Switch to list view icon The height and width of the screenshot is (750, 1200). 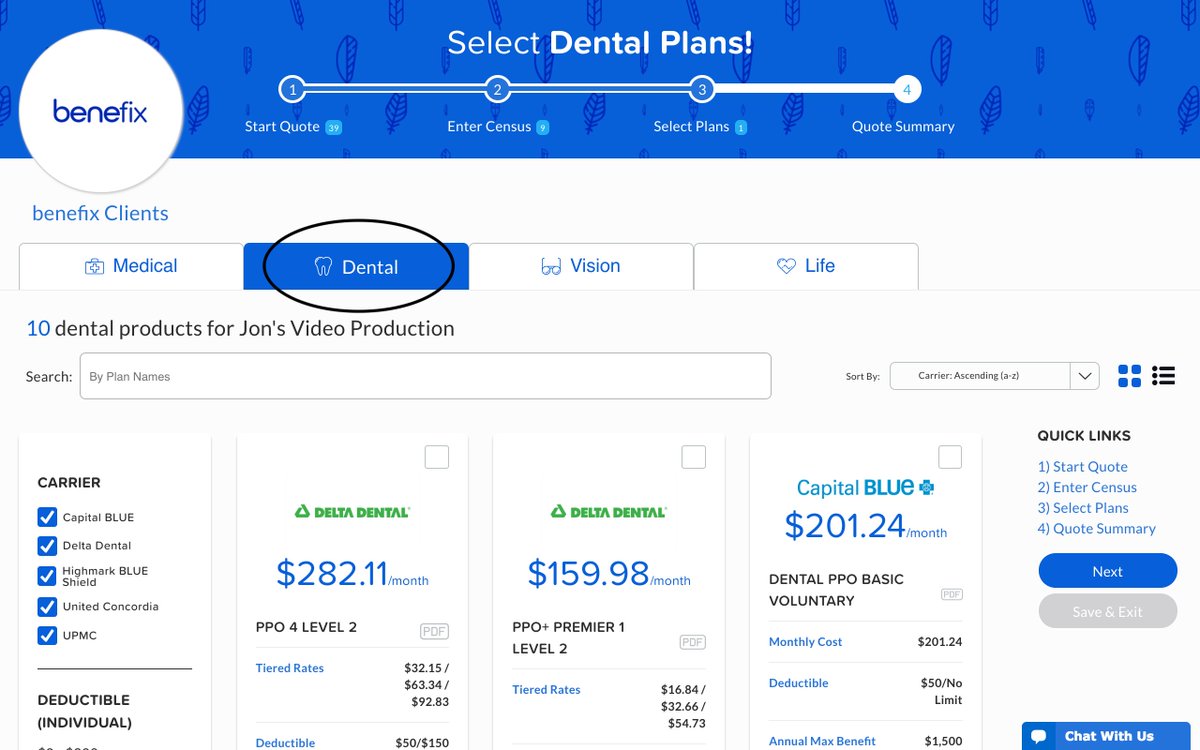coord(1163,376)
